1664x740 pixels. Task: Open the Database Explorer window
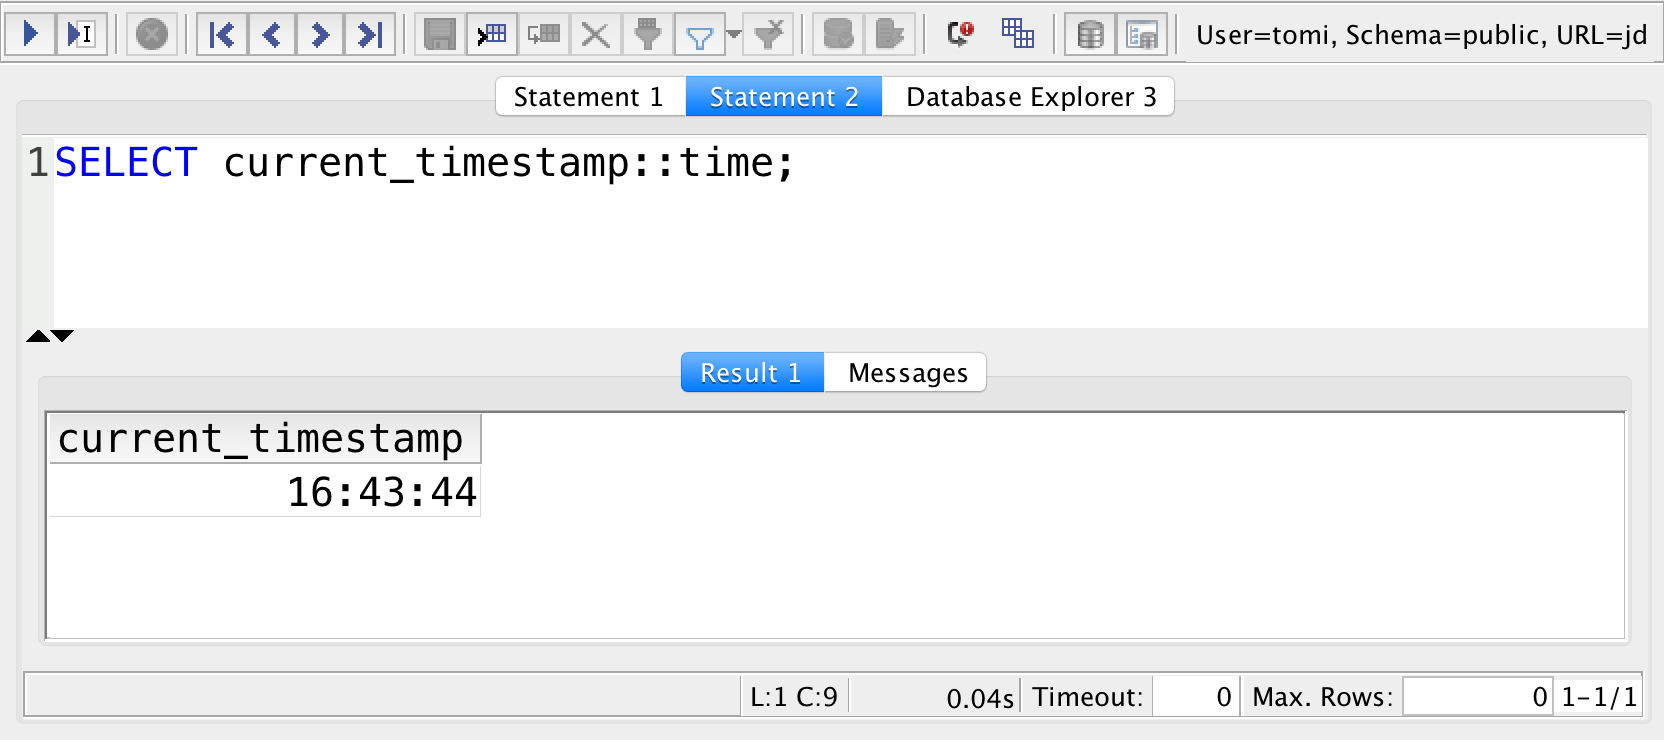click(1141, 33)
